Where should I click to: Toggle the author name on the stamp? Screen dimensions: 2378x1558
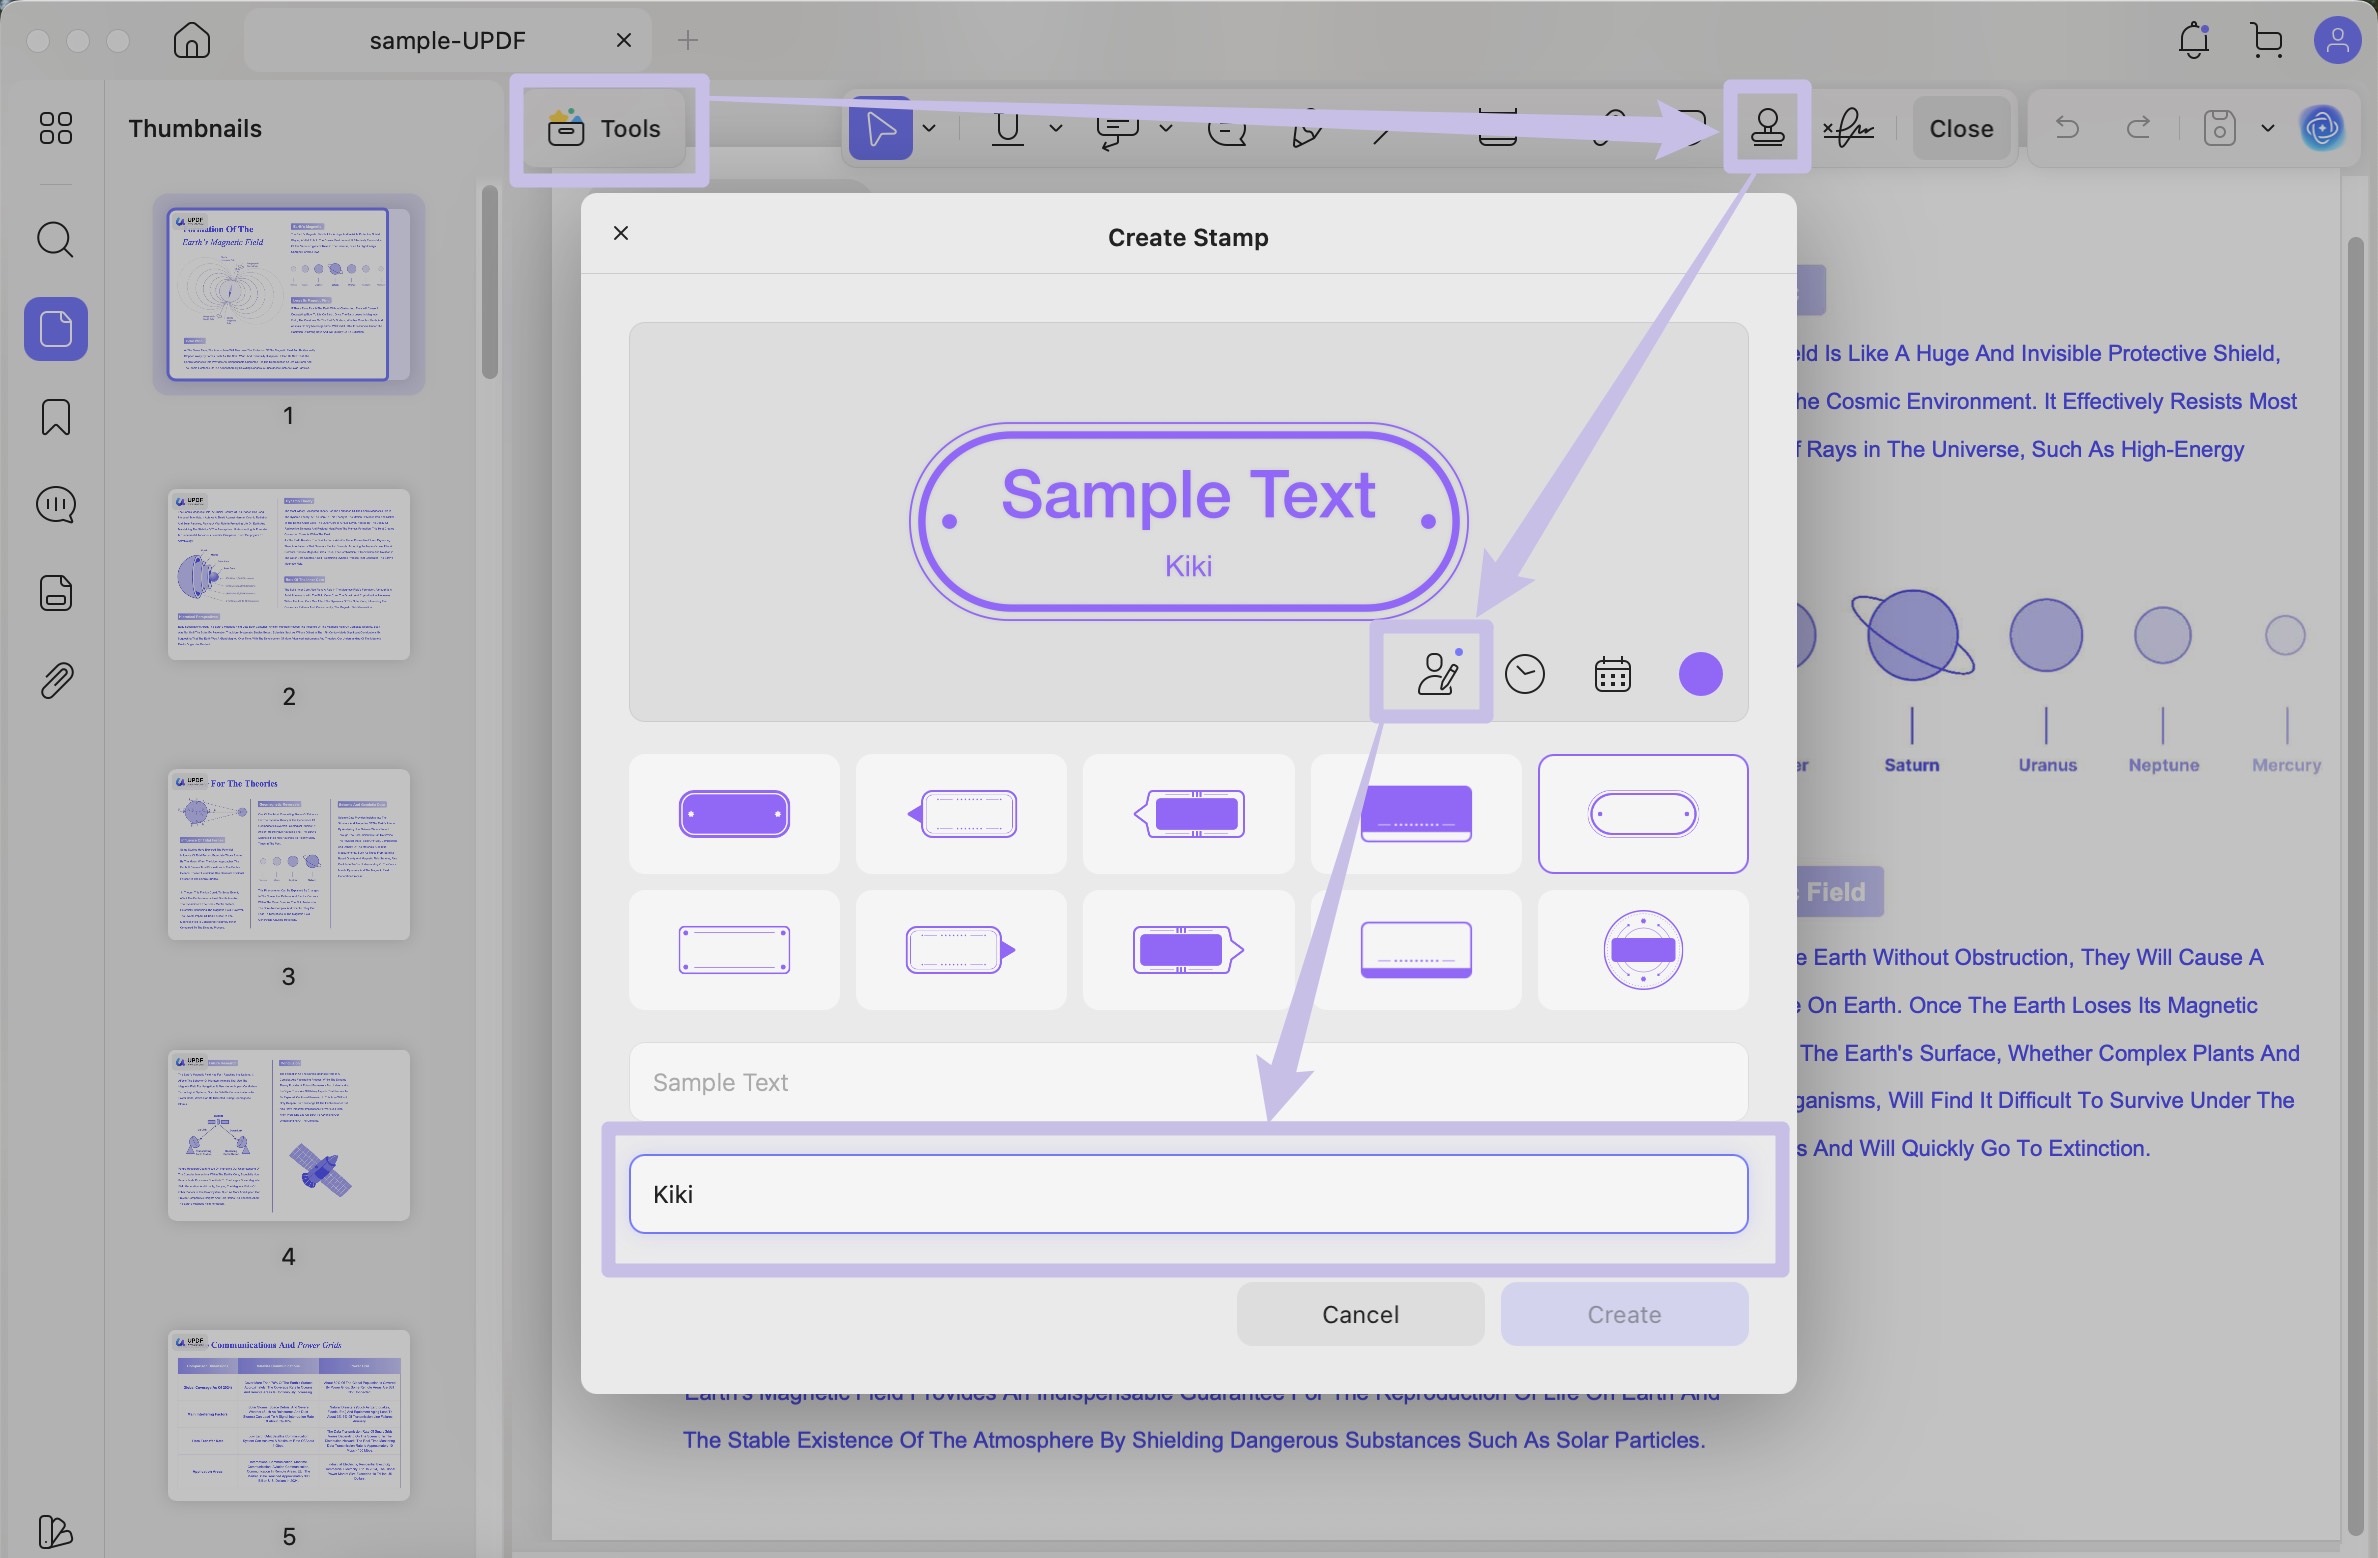tap(1432, 672)
